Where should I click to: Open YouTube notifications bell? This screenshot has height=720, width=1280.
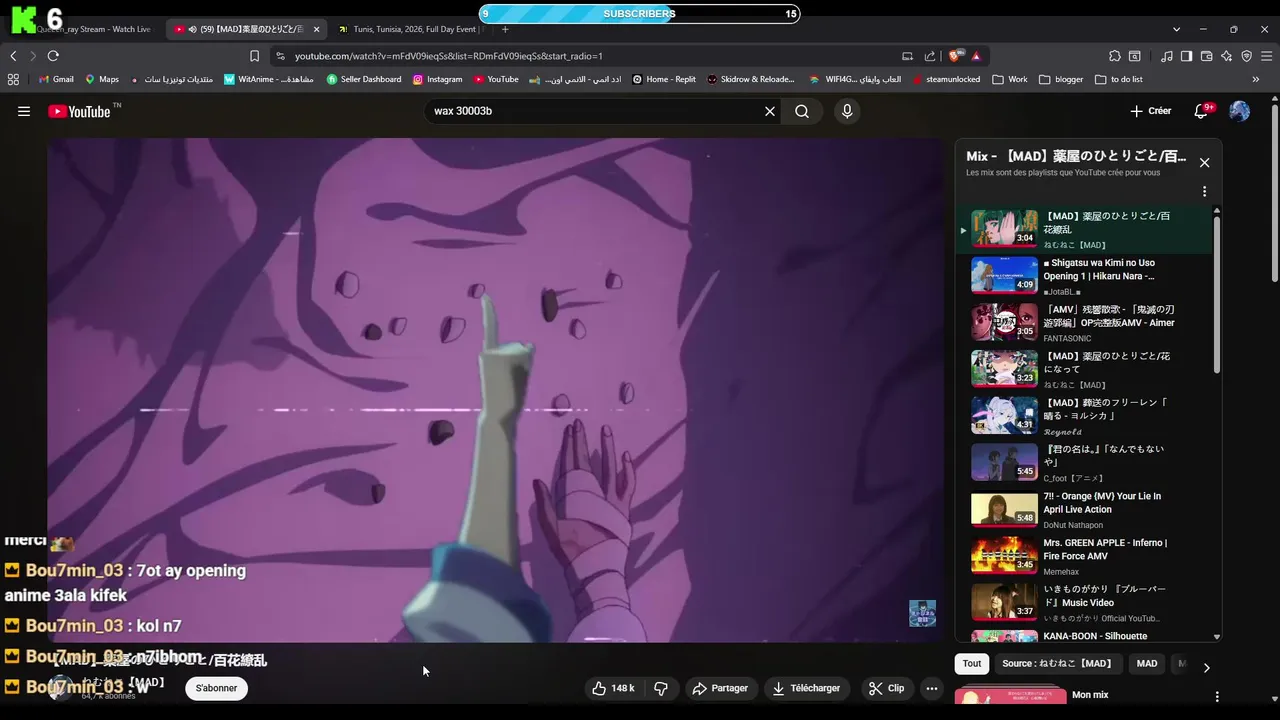coord(1201,111)
